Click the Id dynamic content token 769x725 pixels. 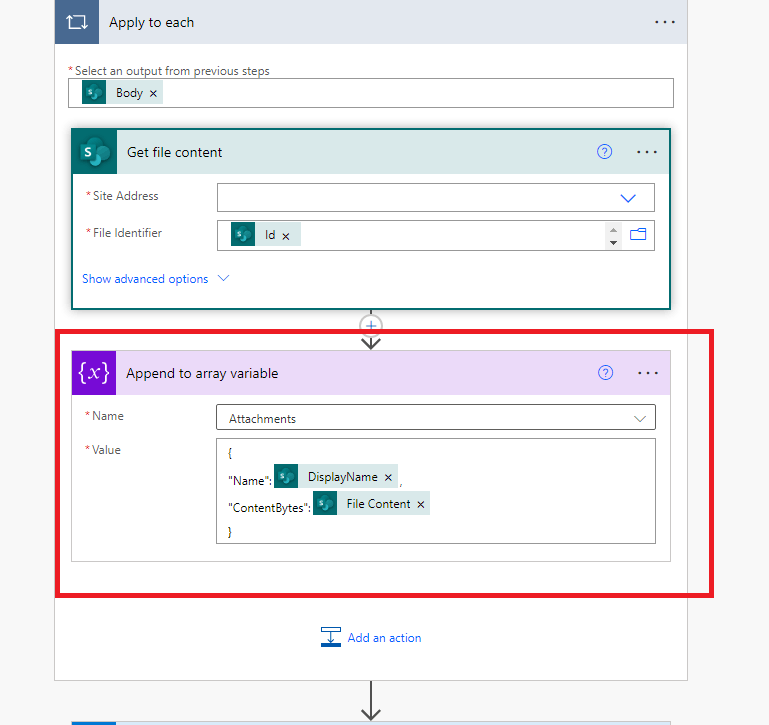[265, 234]
